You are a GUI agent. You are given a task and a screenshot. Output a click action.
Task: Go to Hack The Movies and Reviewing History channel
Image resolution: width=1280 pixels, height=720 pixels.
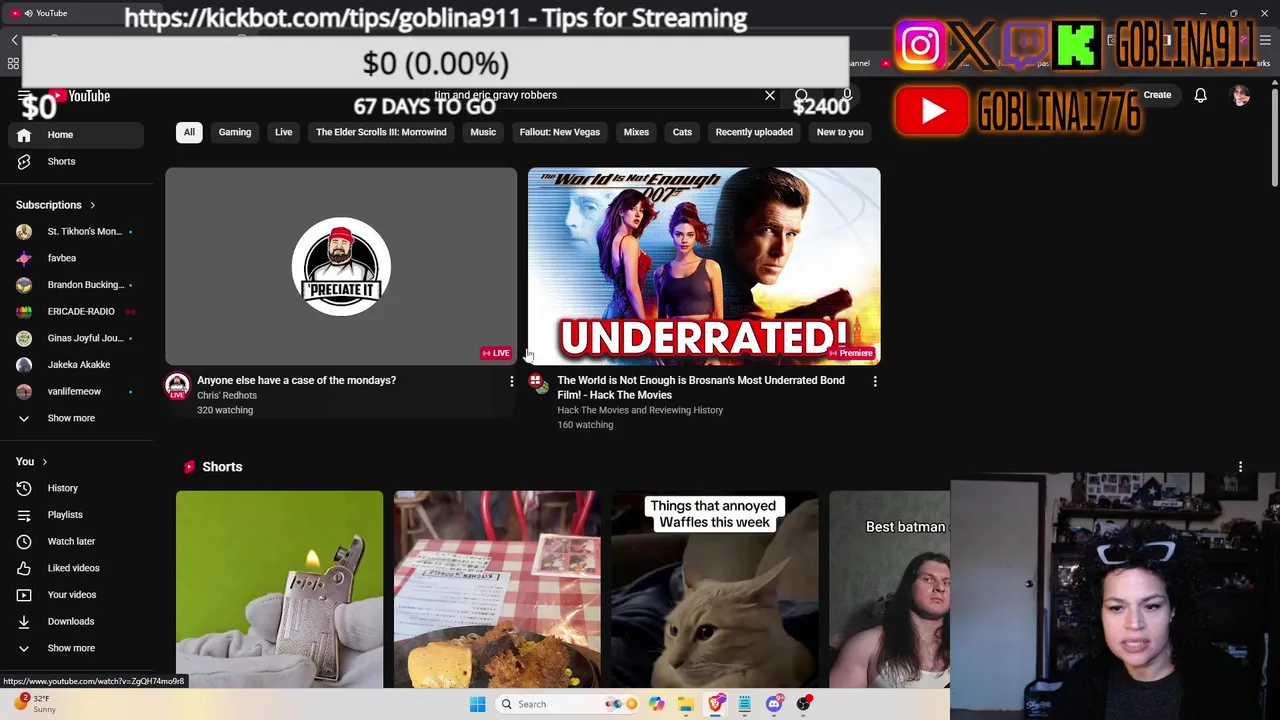640,410
